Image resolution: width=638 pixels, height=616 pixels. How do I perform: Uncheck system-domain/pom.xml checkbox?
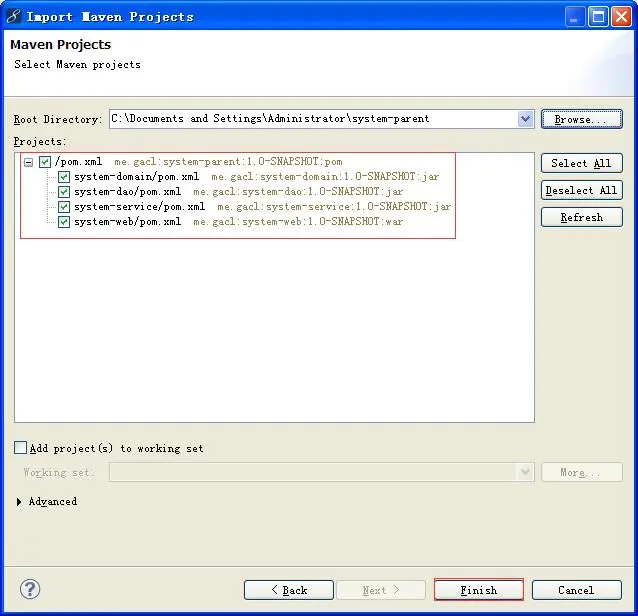click(64, 177)
